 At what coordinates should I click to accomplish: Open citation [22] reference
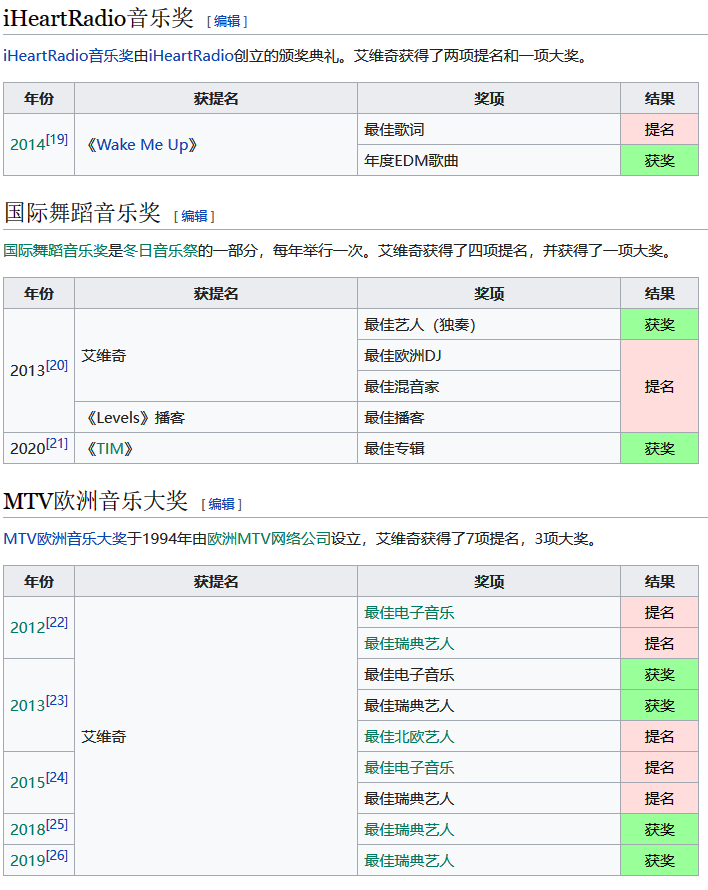click(57, 623)
